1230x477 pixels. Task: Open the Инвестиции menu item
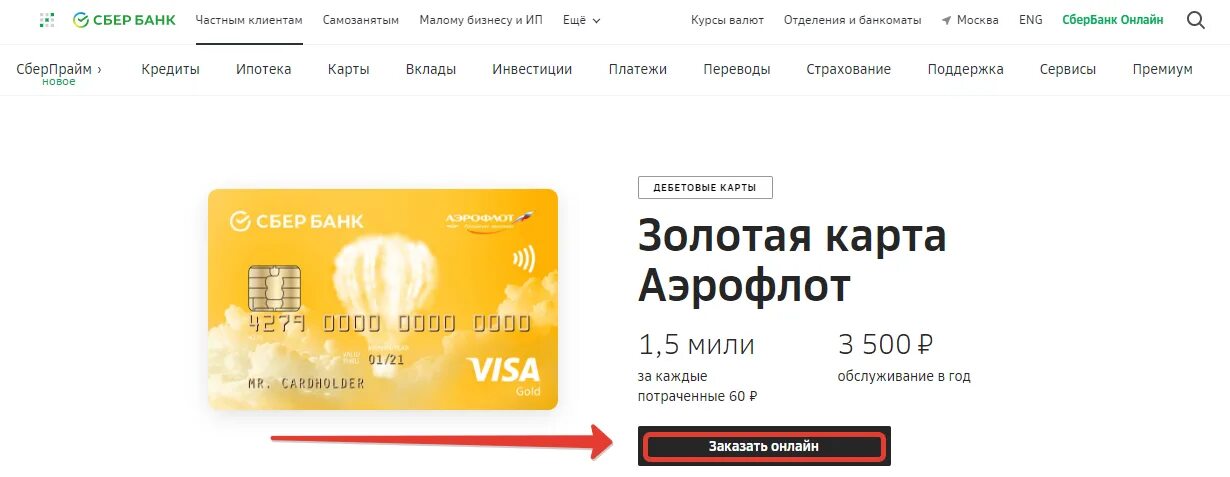pos(532,69)
